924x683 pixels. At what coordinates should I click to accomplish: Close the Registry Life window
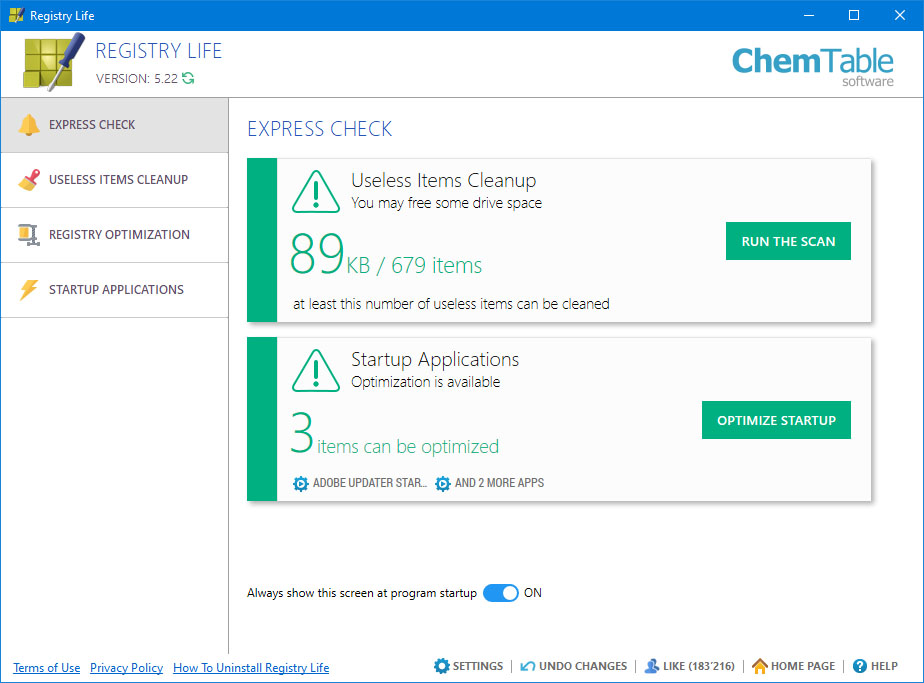pos(900,15)
